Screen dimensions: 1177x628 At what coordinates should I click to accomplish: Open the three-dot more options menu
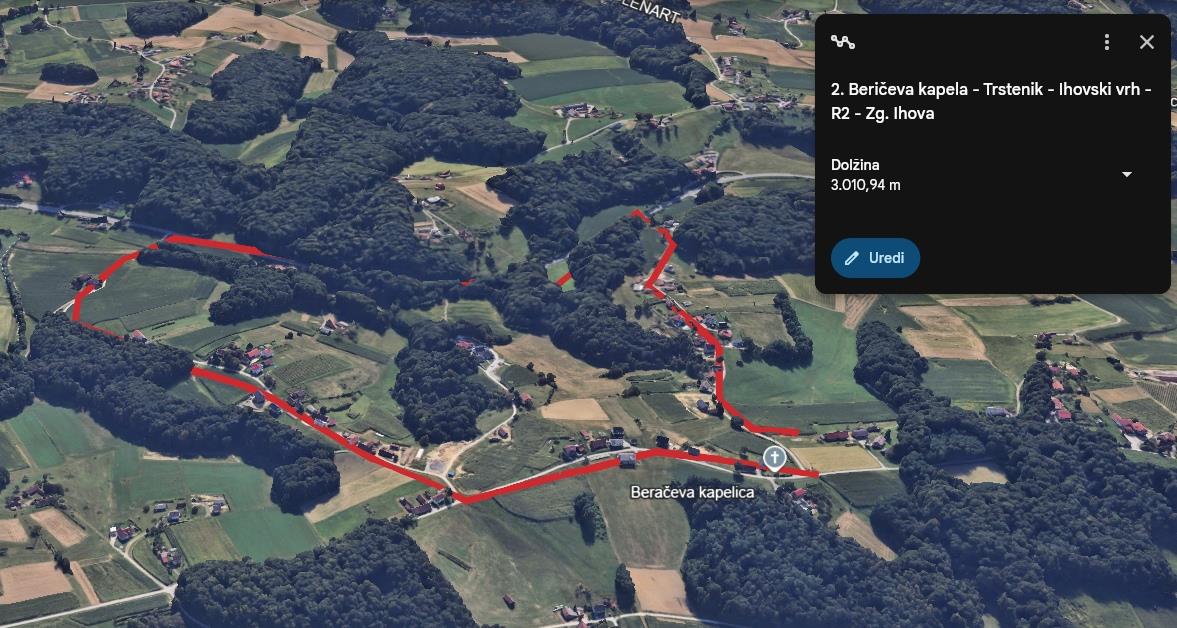tap(1106, 42)
